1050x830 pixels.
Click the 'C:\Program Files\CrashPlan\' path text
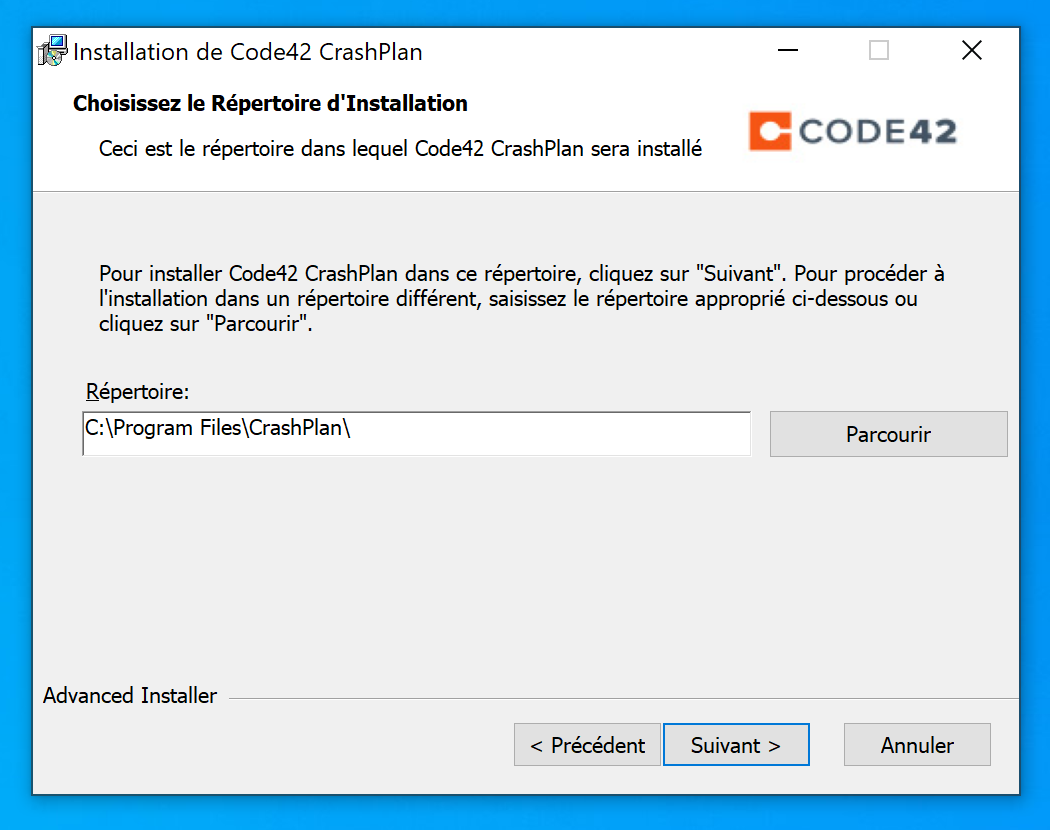[218, 428]
